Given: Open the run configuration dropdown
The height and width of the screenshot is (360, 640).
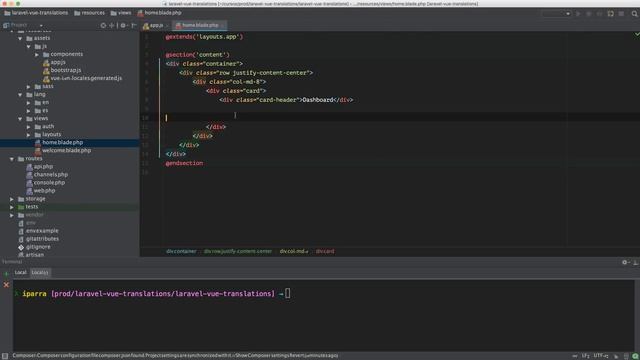Looking at the screenshot, I should tap(556, 13).
